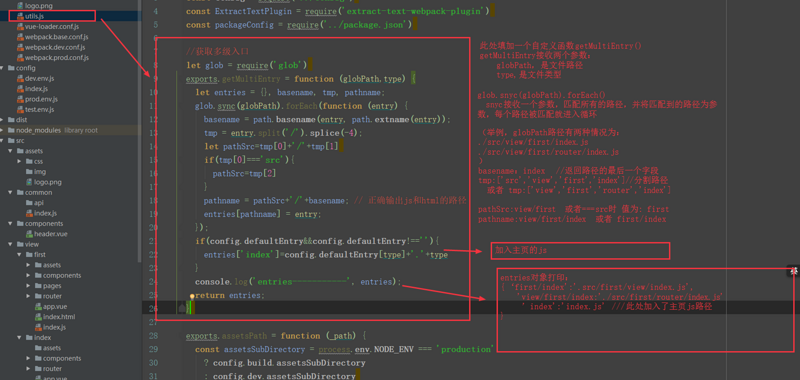The height and width of the screenshot is (380, 800).
Task: Collapse the view folder arrow
Action: click(11, 244)
